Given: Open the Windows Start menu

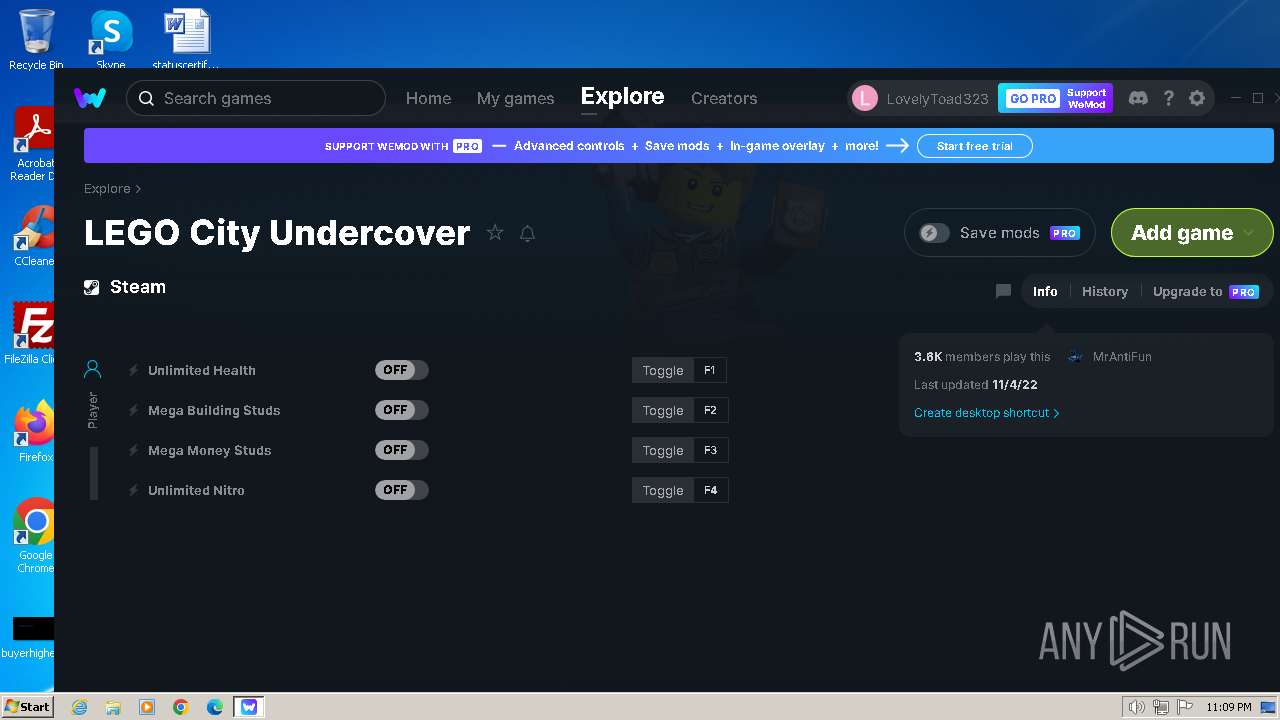Looking at the screenshot, I should click(27, 706).
